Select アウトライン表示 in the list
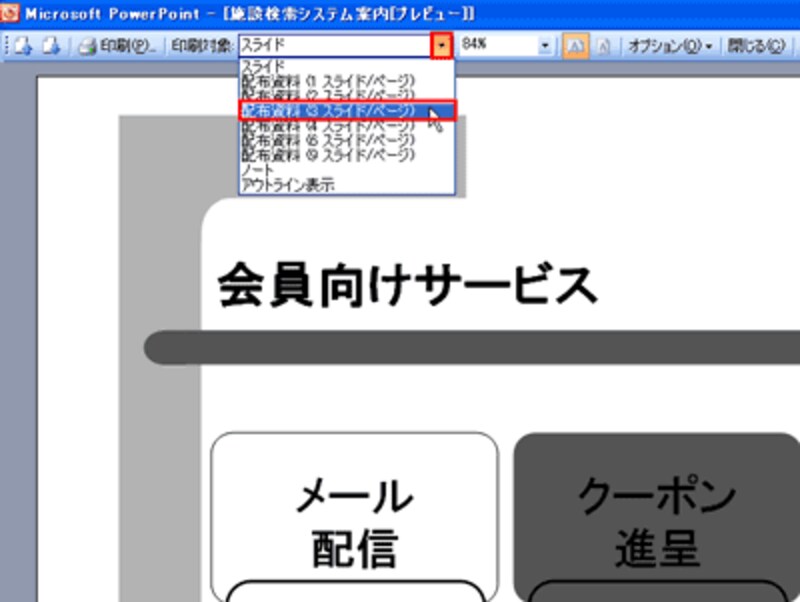The width and height of the screenshot is (800, 602). 346,185
